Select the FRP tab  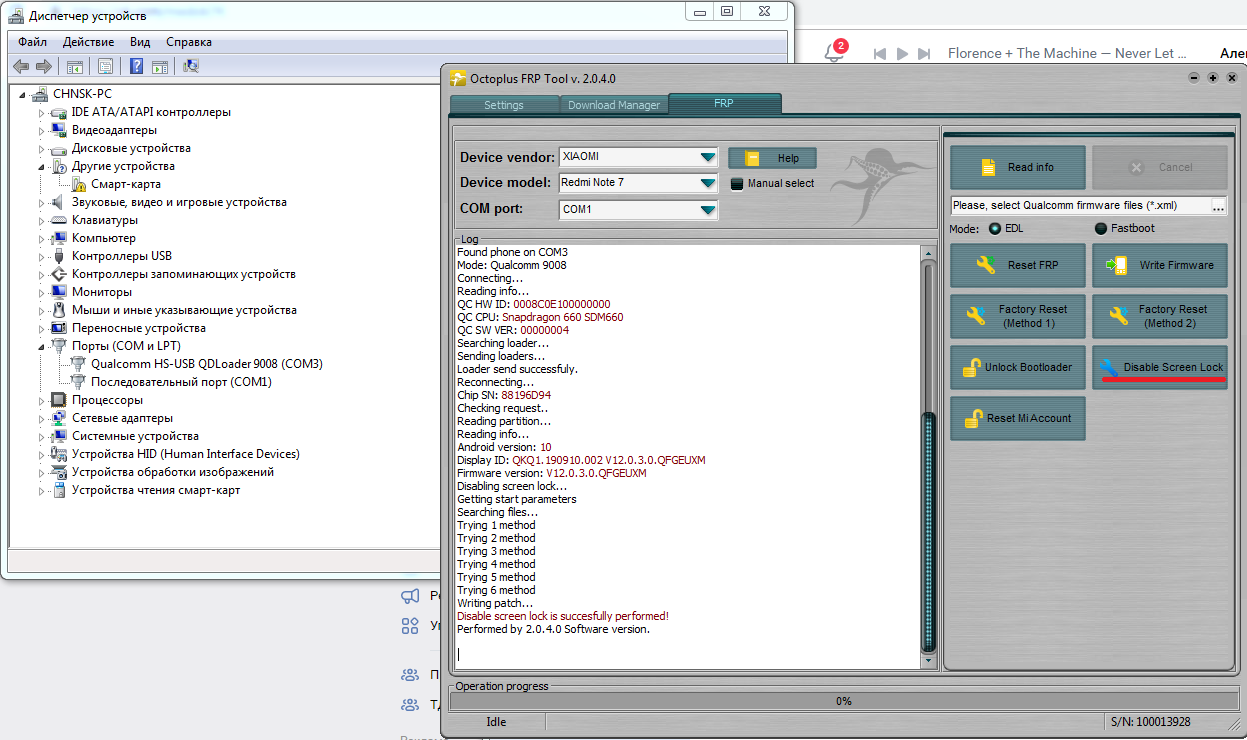[x=724, y=104]
